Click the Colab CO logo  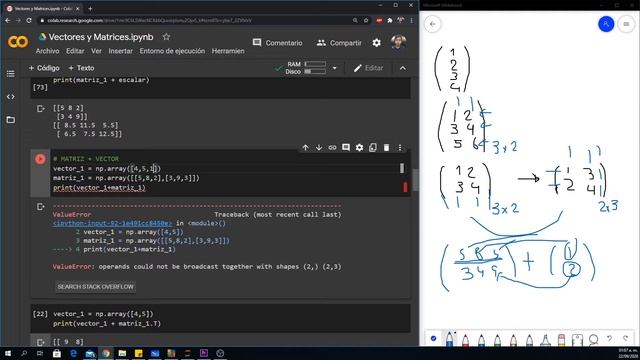click(18, 42)
